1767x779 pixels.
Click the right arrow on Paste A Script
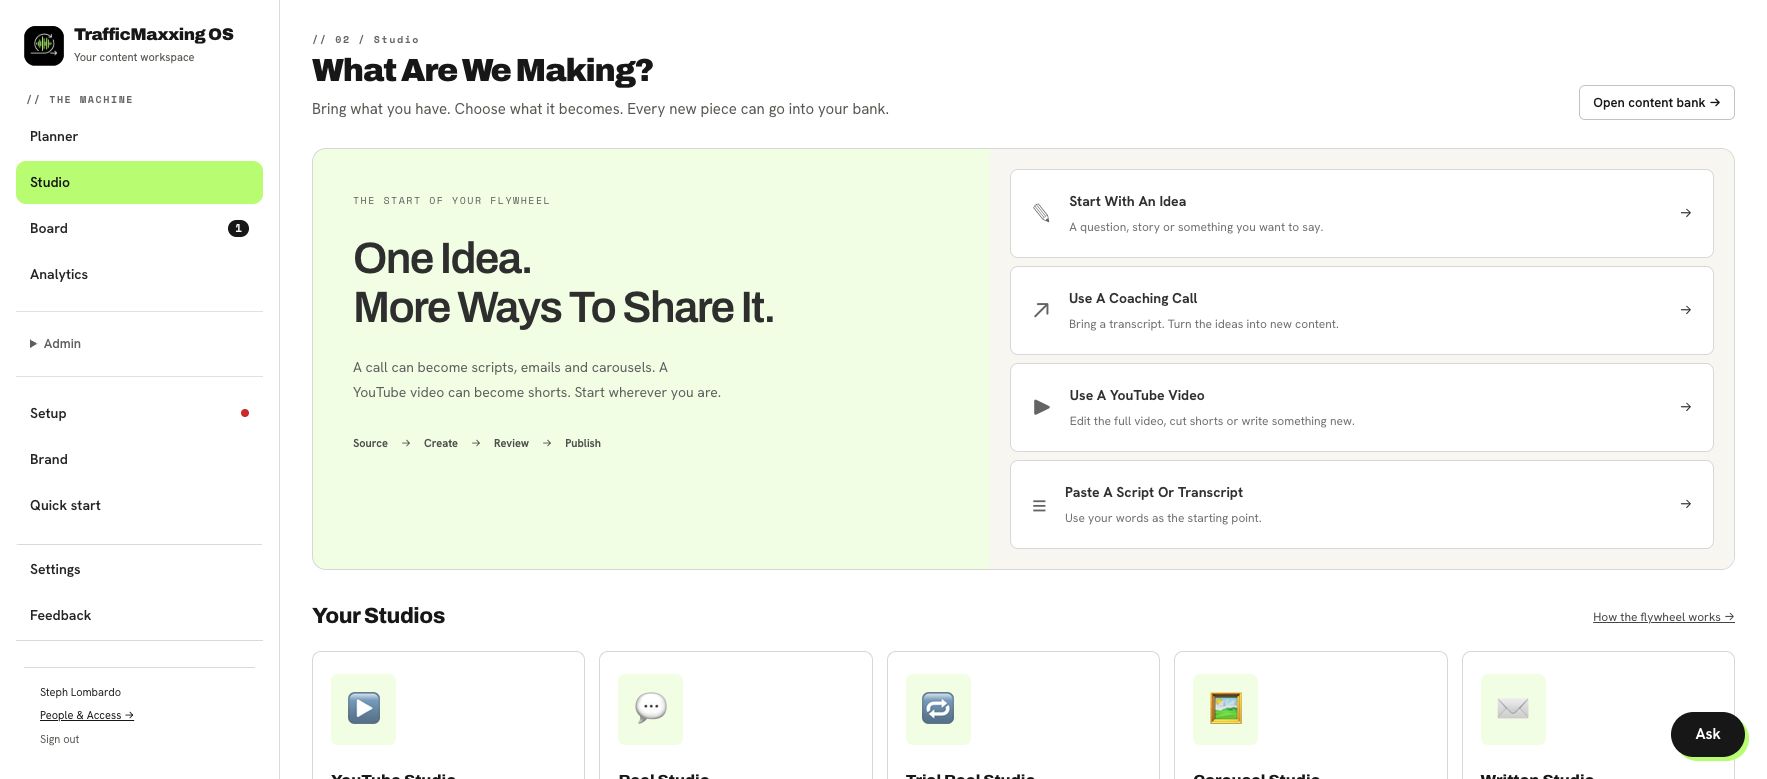tap(1686, 504)
